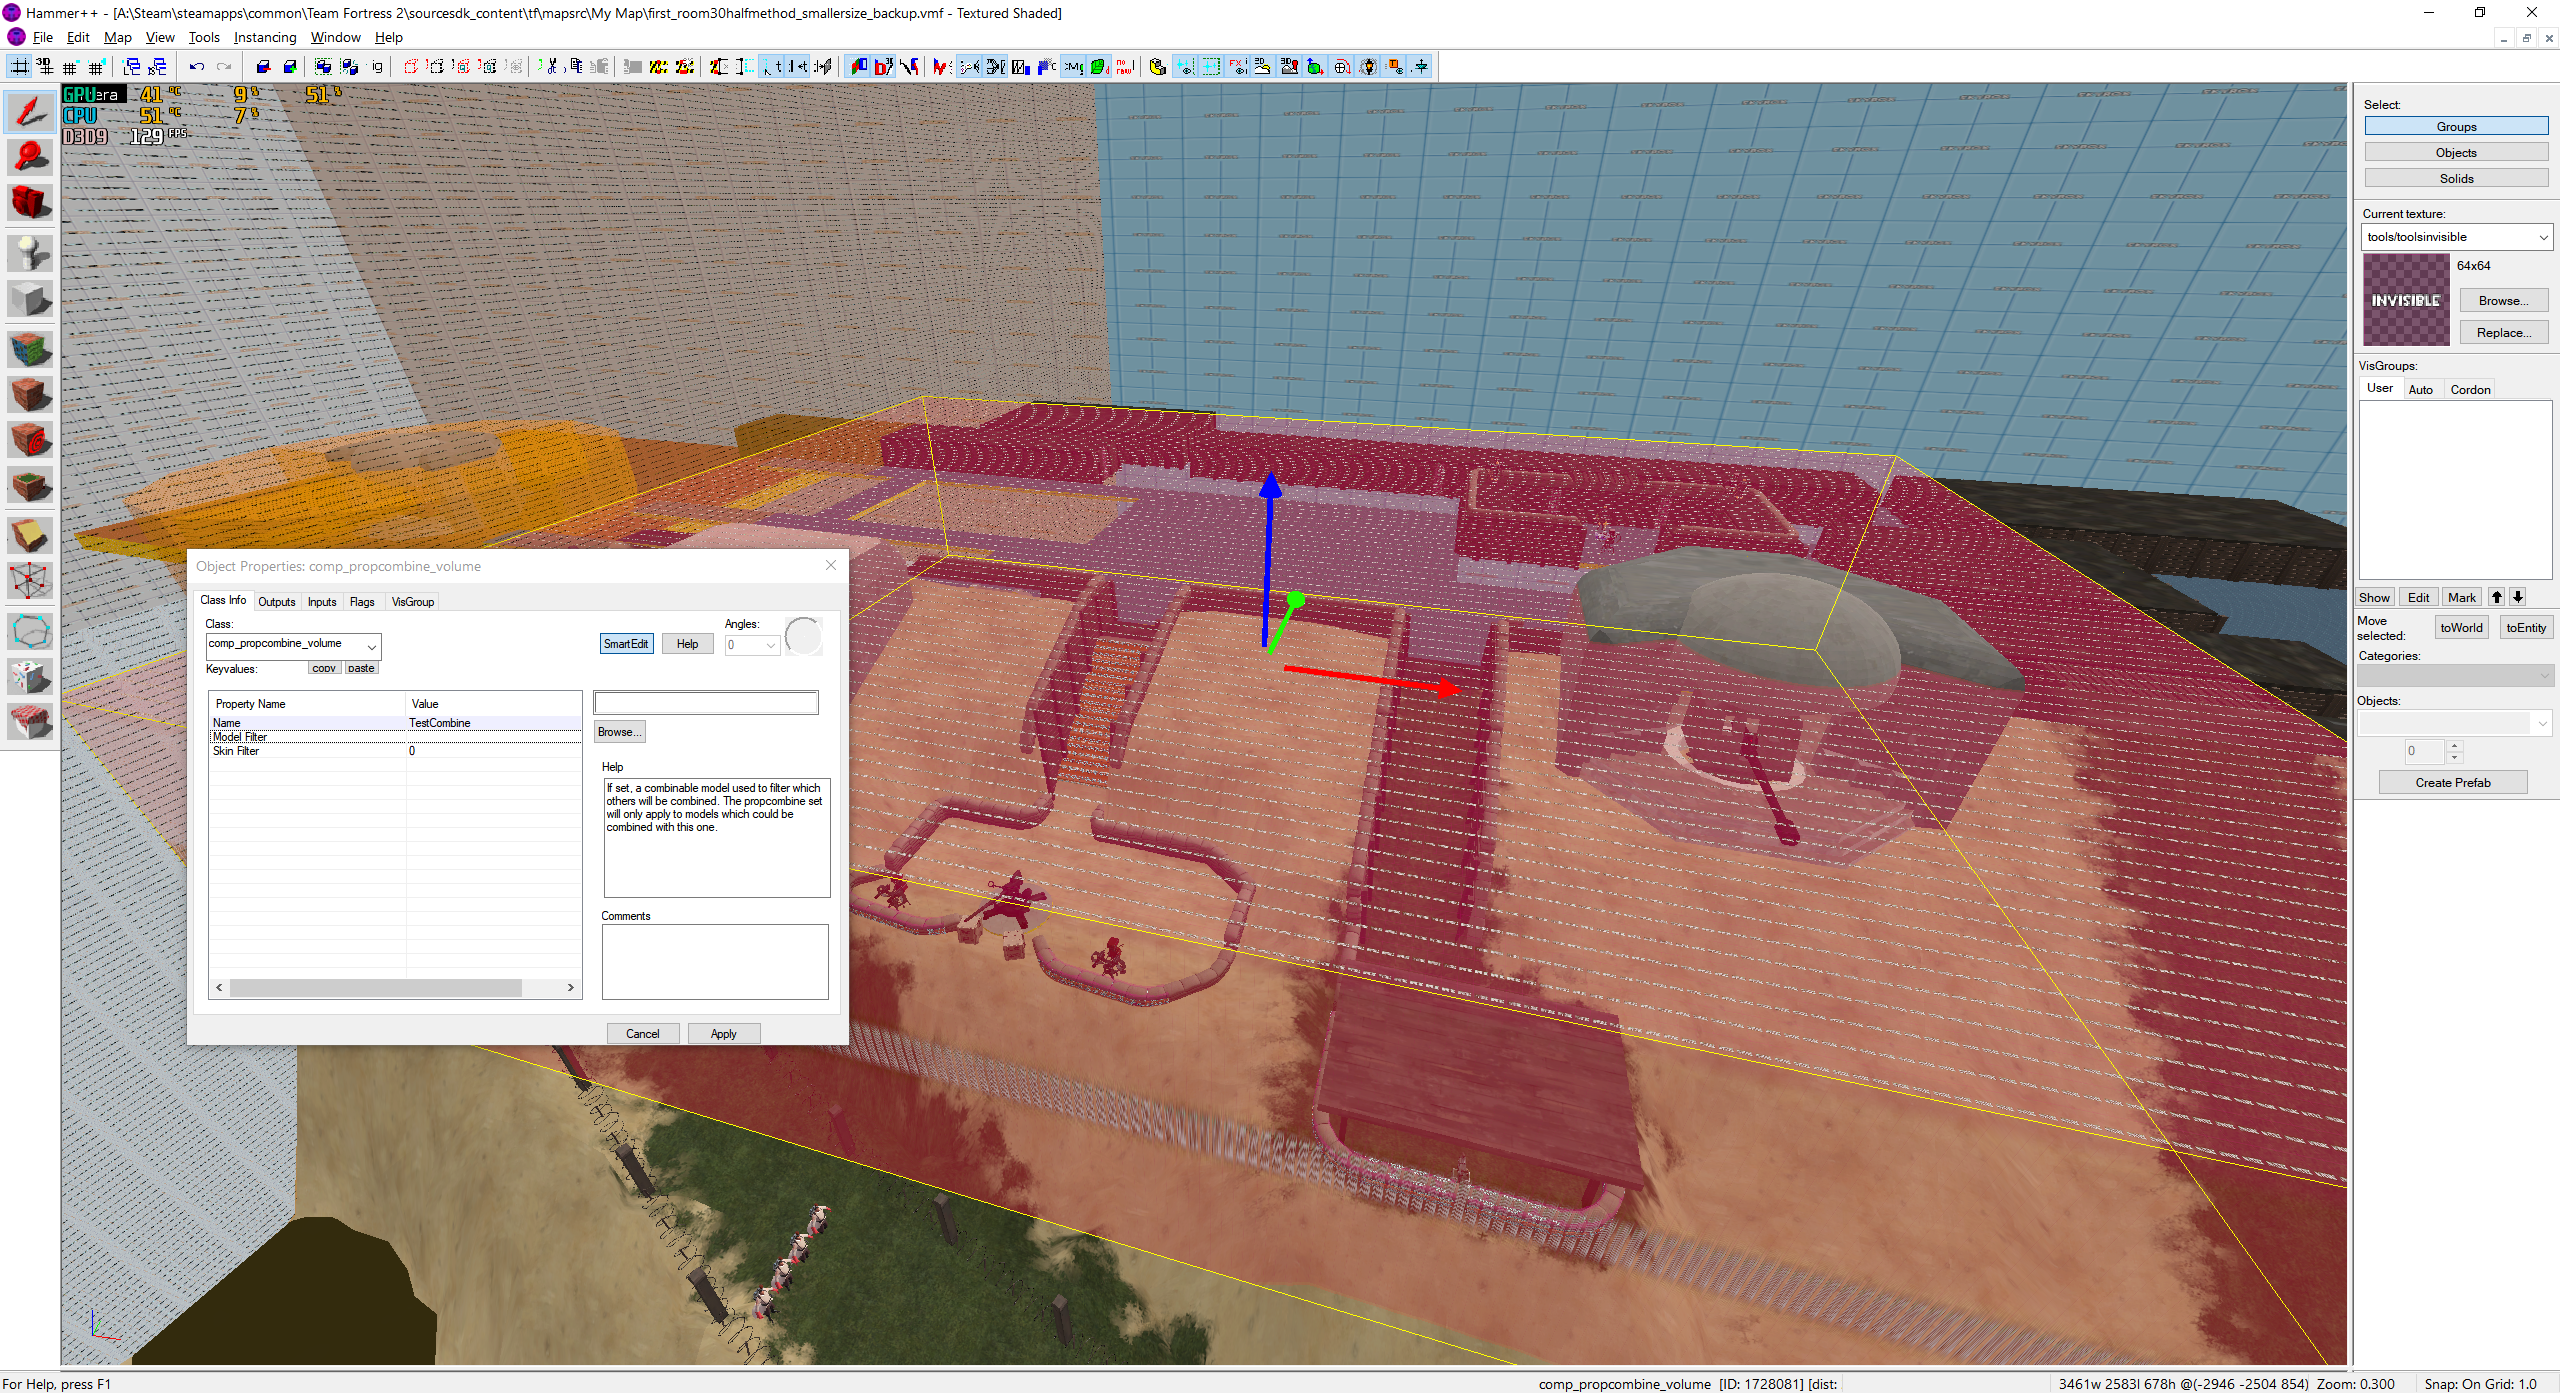The height and width of the screenshot is (1393, 2560).
Task: Open the Instancing menu
Action: point(265,37)
